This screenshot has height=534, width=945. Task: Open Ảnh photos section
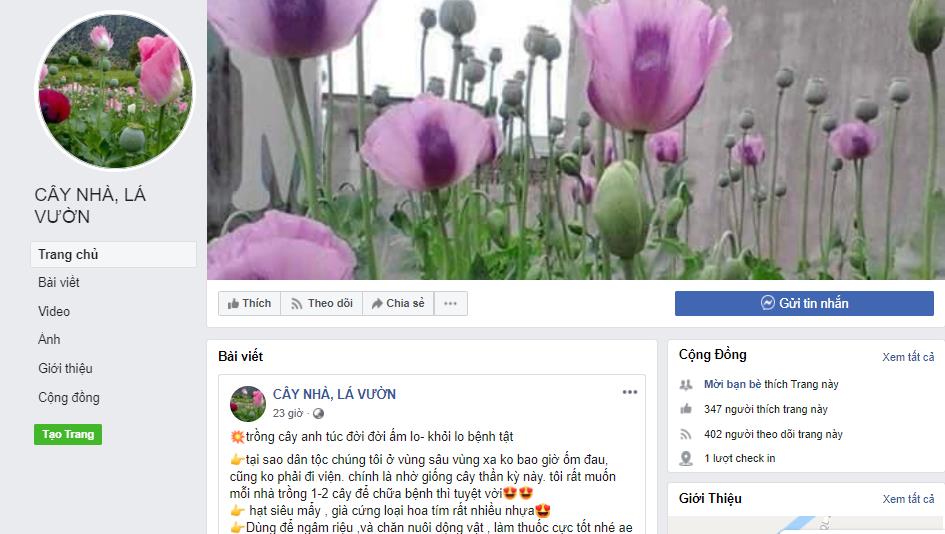point(49,339)
